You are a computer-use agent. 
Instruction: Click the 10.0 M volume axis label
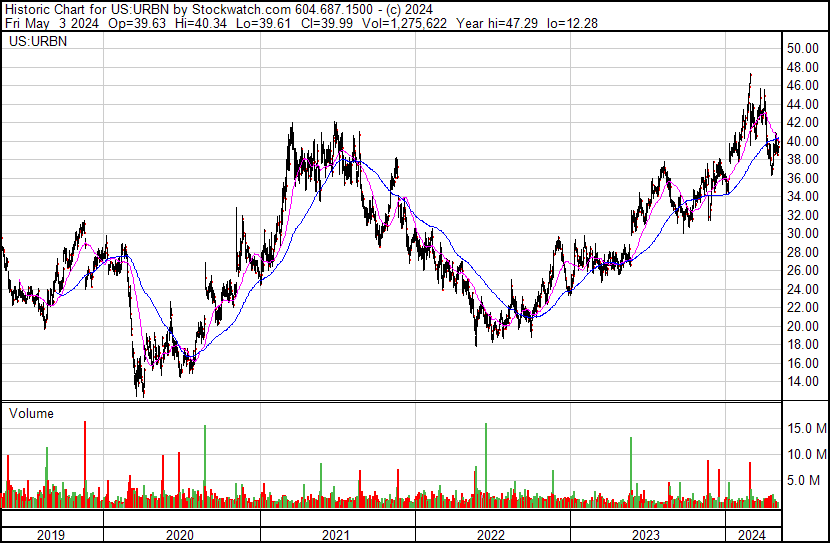(807, 454)
